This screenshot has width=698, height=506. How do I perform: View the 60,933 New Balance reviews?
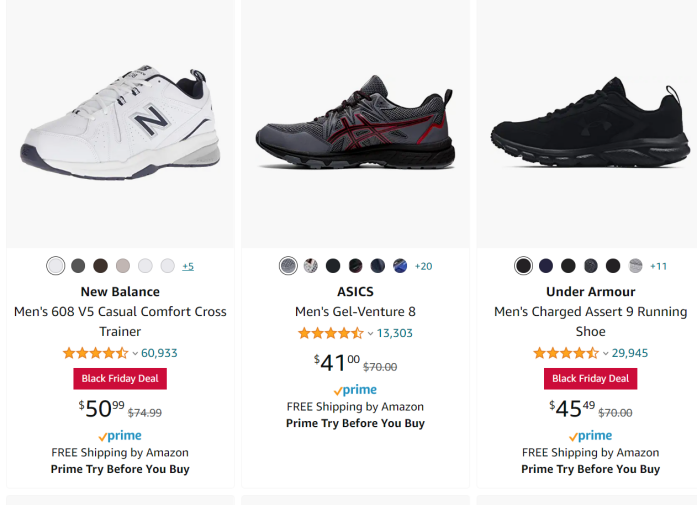160,353
